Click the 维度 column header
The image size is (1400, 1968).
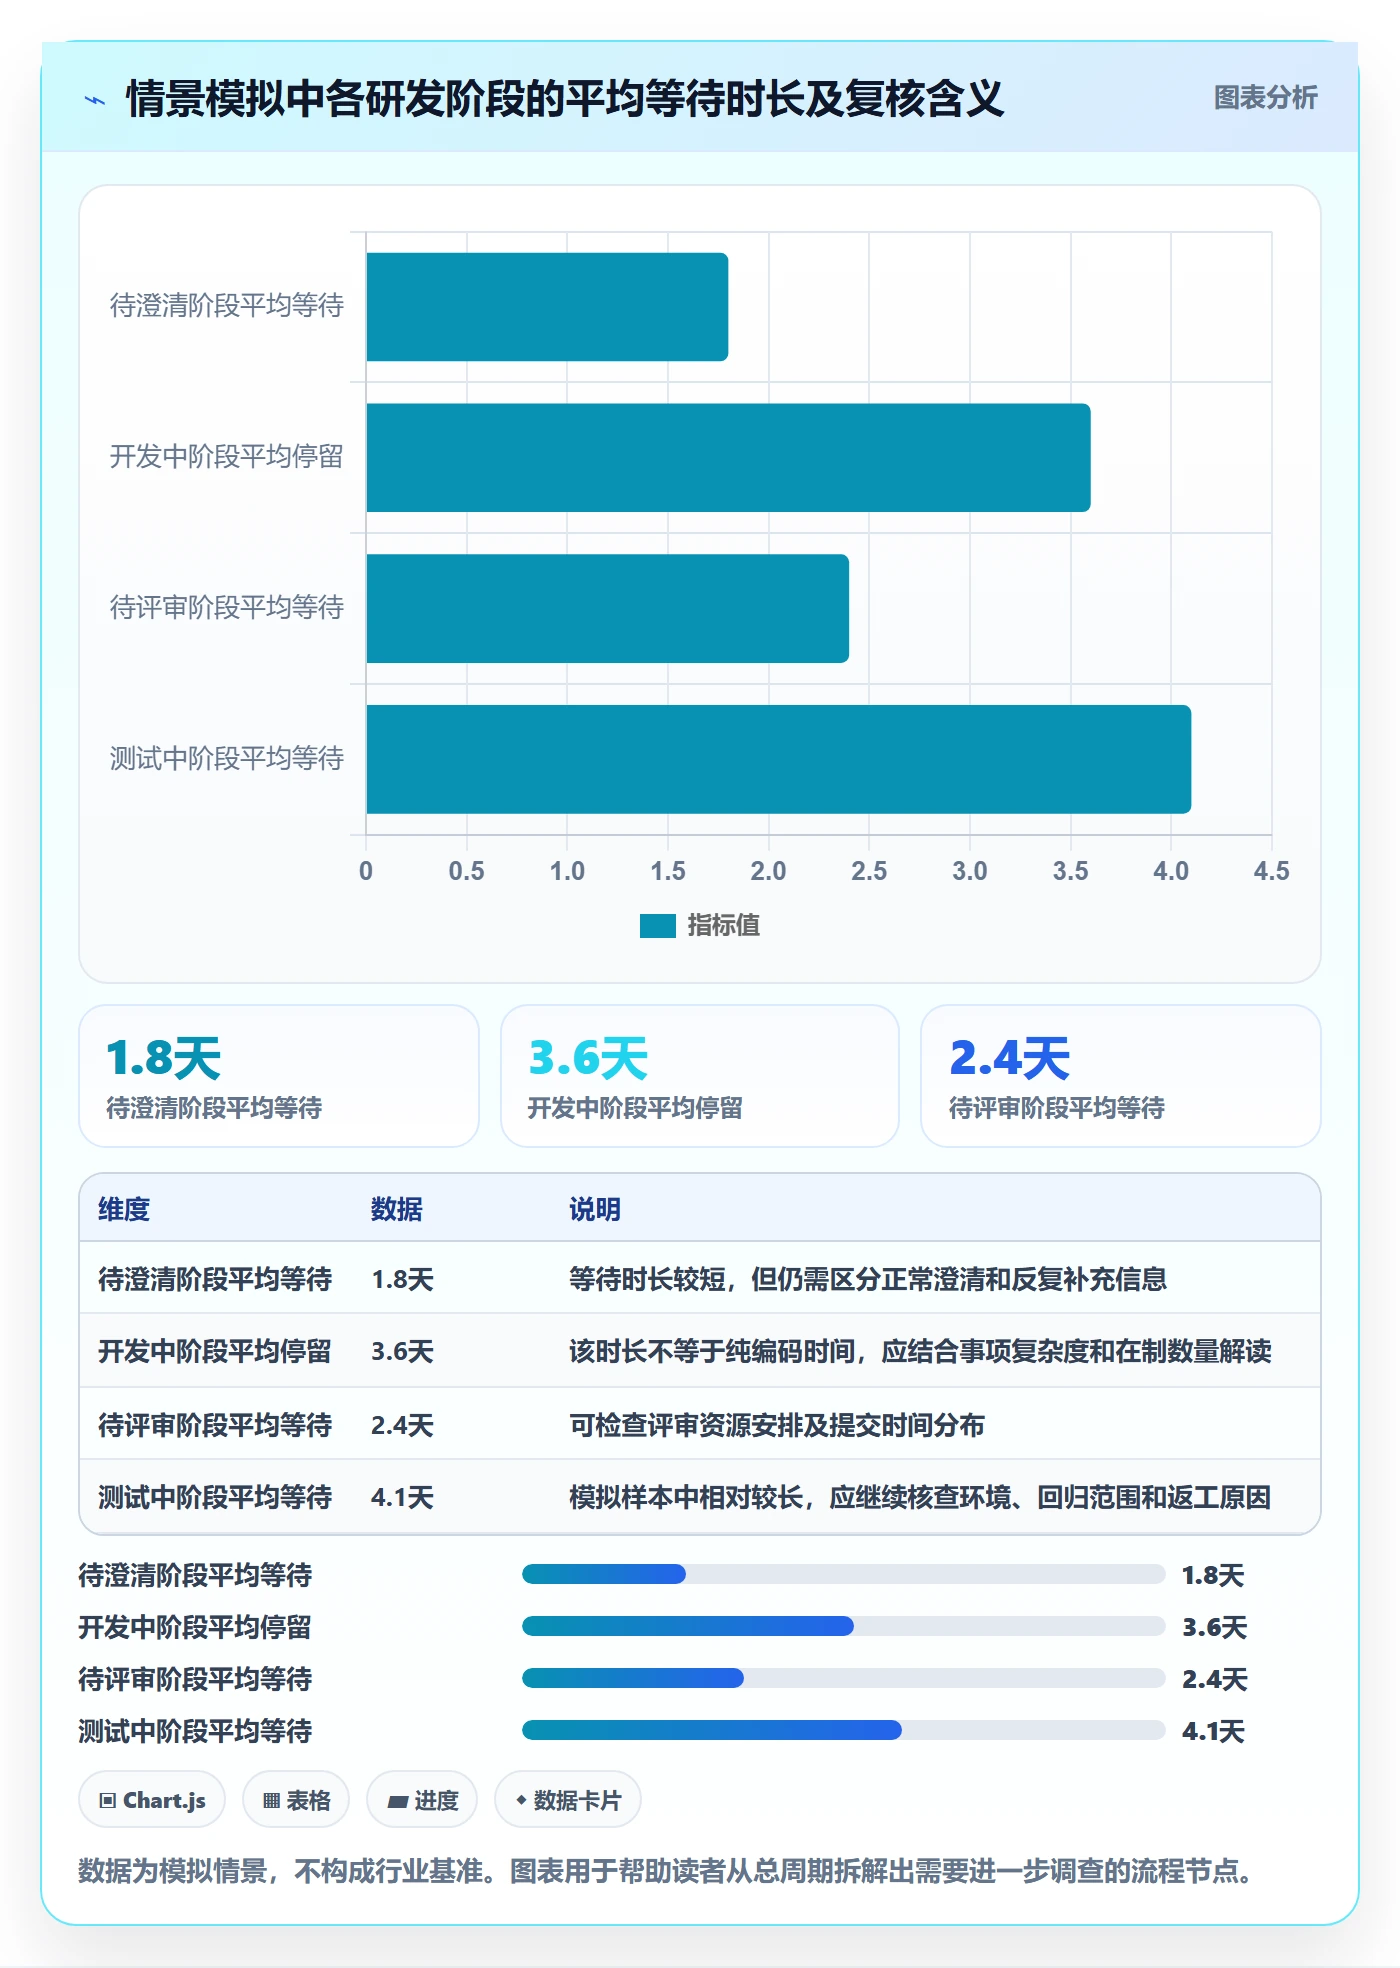pyautogui.click(x=124, y=1209)
